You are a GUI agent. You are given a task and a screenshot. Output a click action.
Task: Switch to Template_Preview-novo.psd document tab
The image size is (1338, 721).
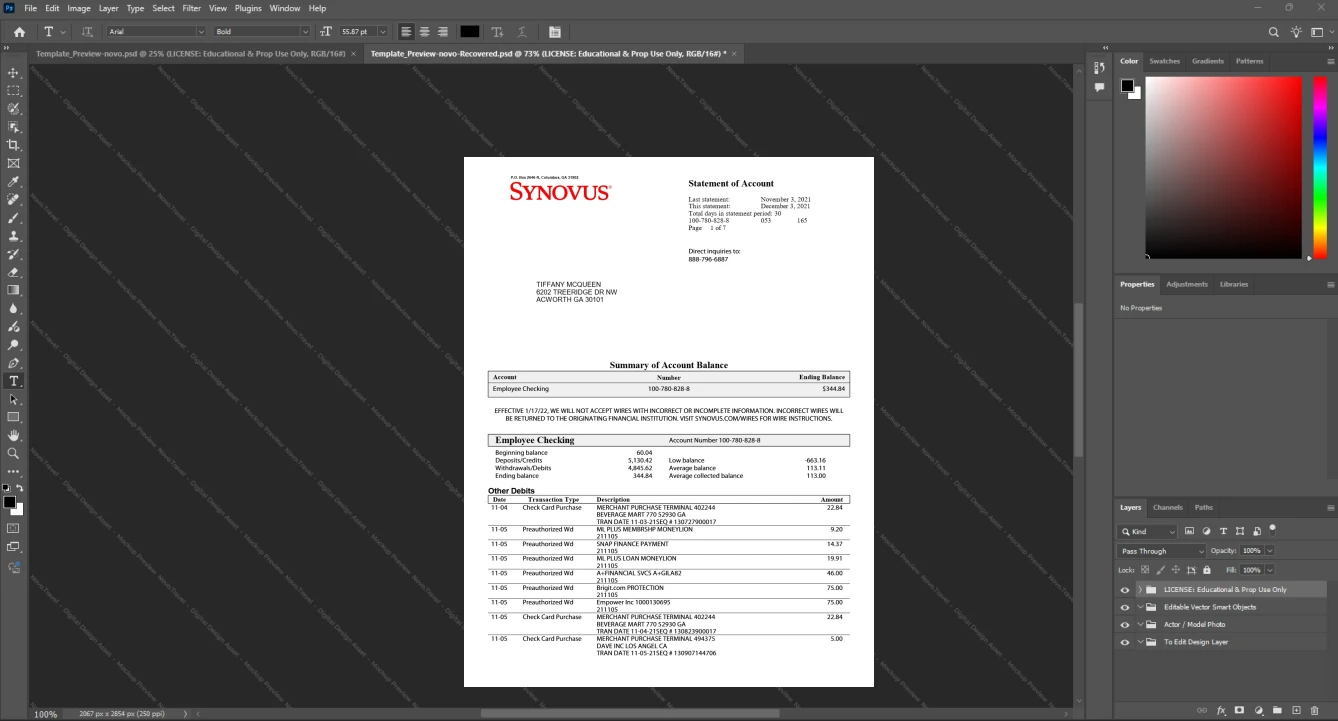click(x=190, y=53)
